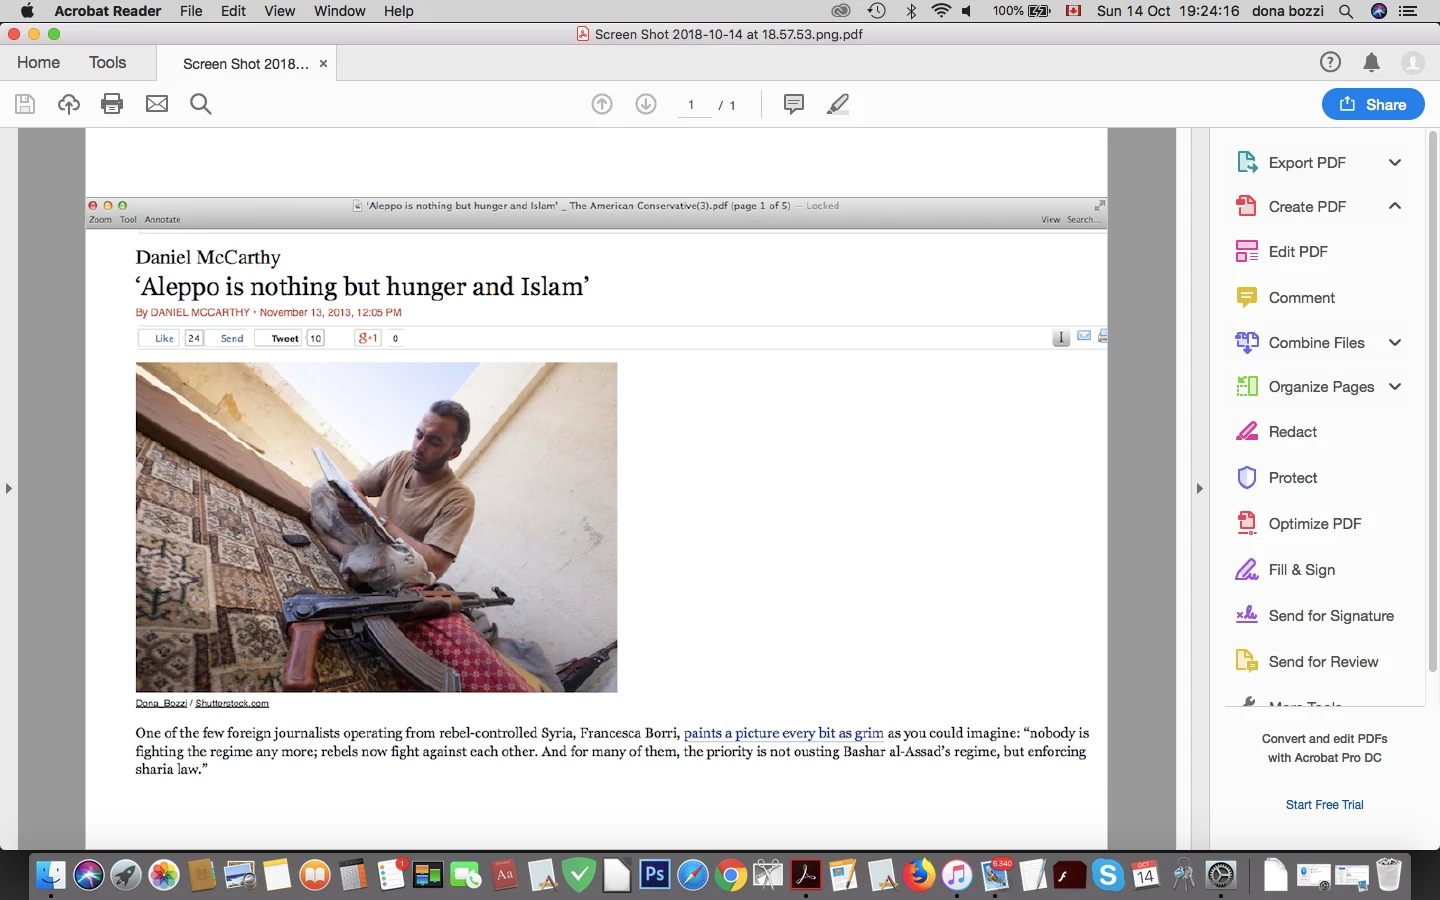Click Organize Pages tool label
Viewport: 1440px width, 900px height.
(1321, 386)
